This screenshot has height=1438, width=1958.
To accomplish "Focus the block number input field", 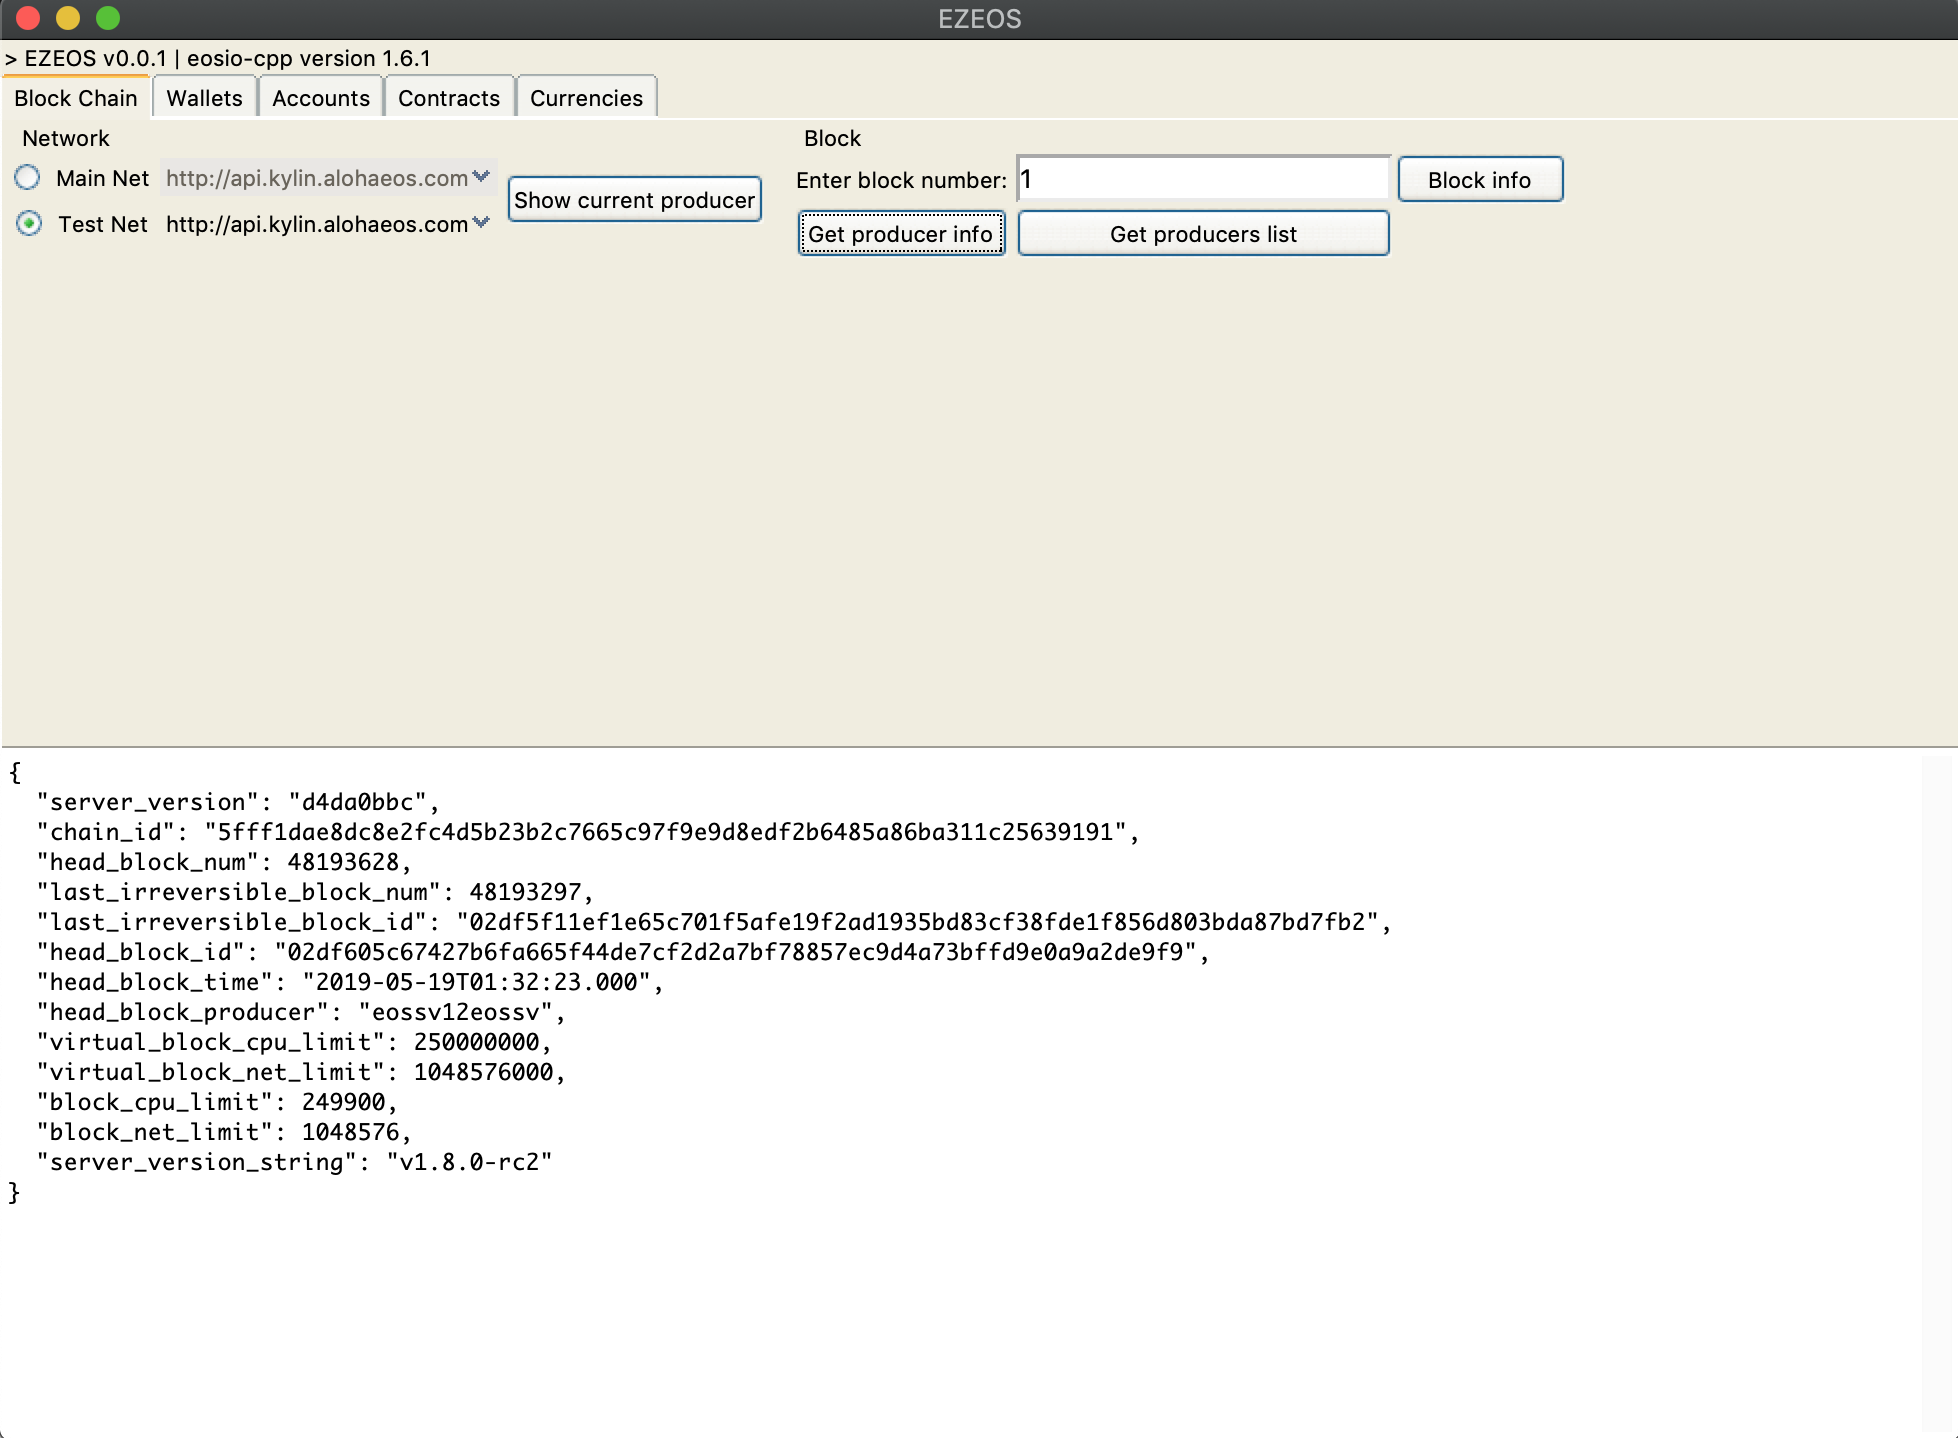I will click(1202, 180).
